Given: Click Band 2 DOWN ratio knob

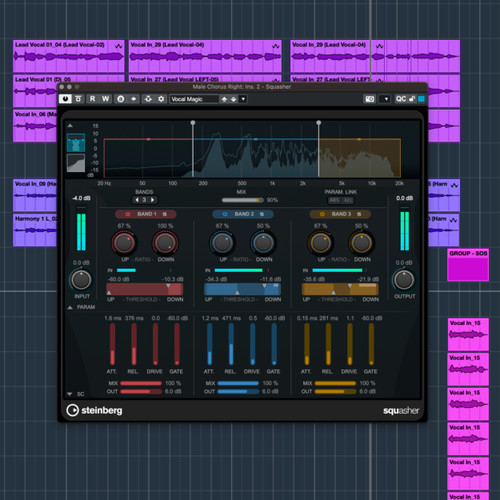Looking at the screenshot, I should click(263, 243).
